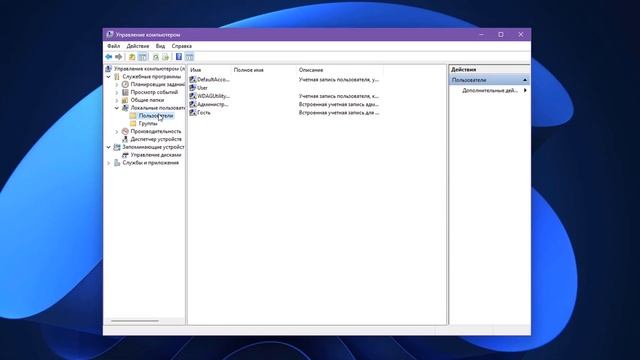Click the Forward arrow toolbar icon
Screen dimensions: 640x360
pos(118,57)
